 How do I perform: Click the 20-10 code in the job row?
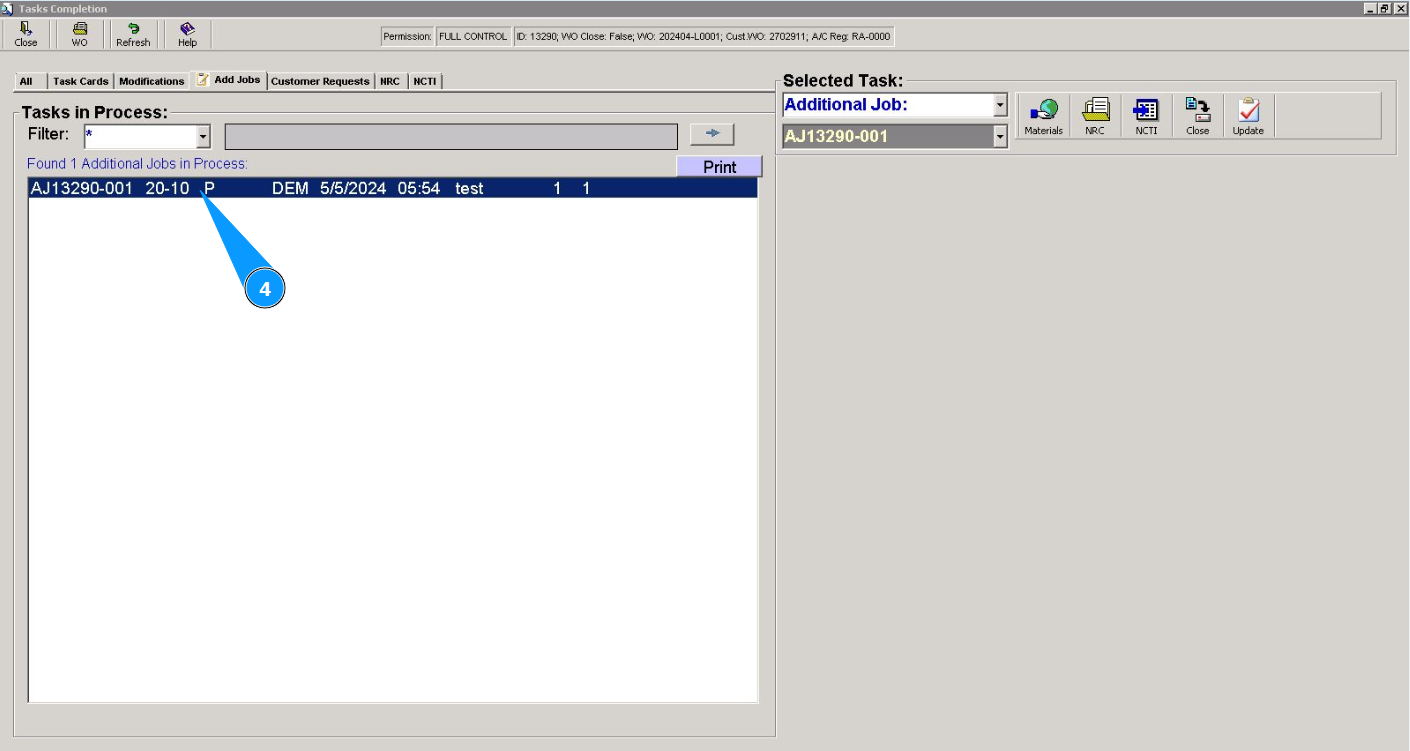click(167, 188)
